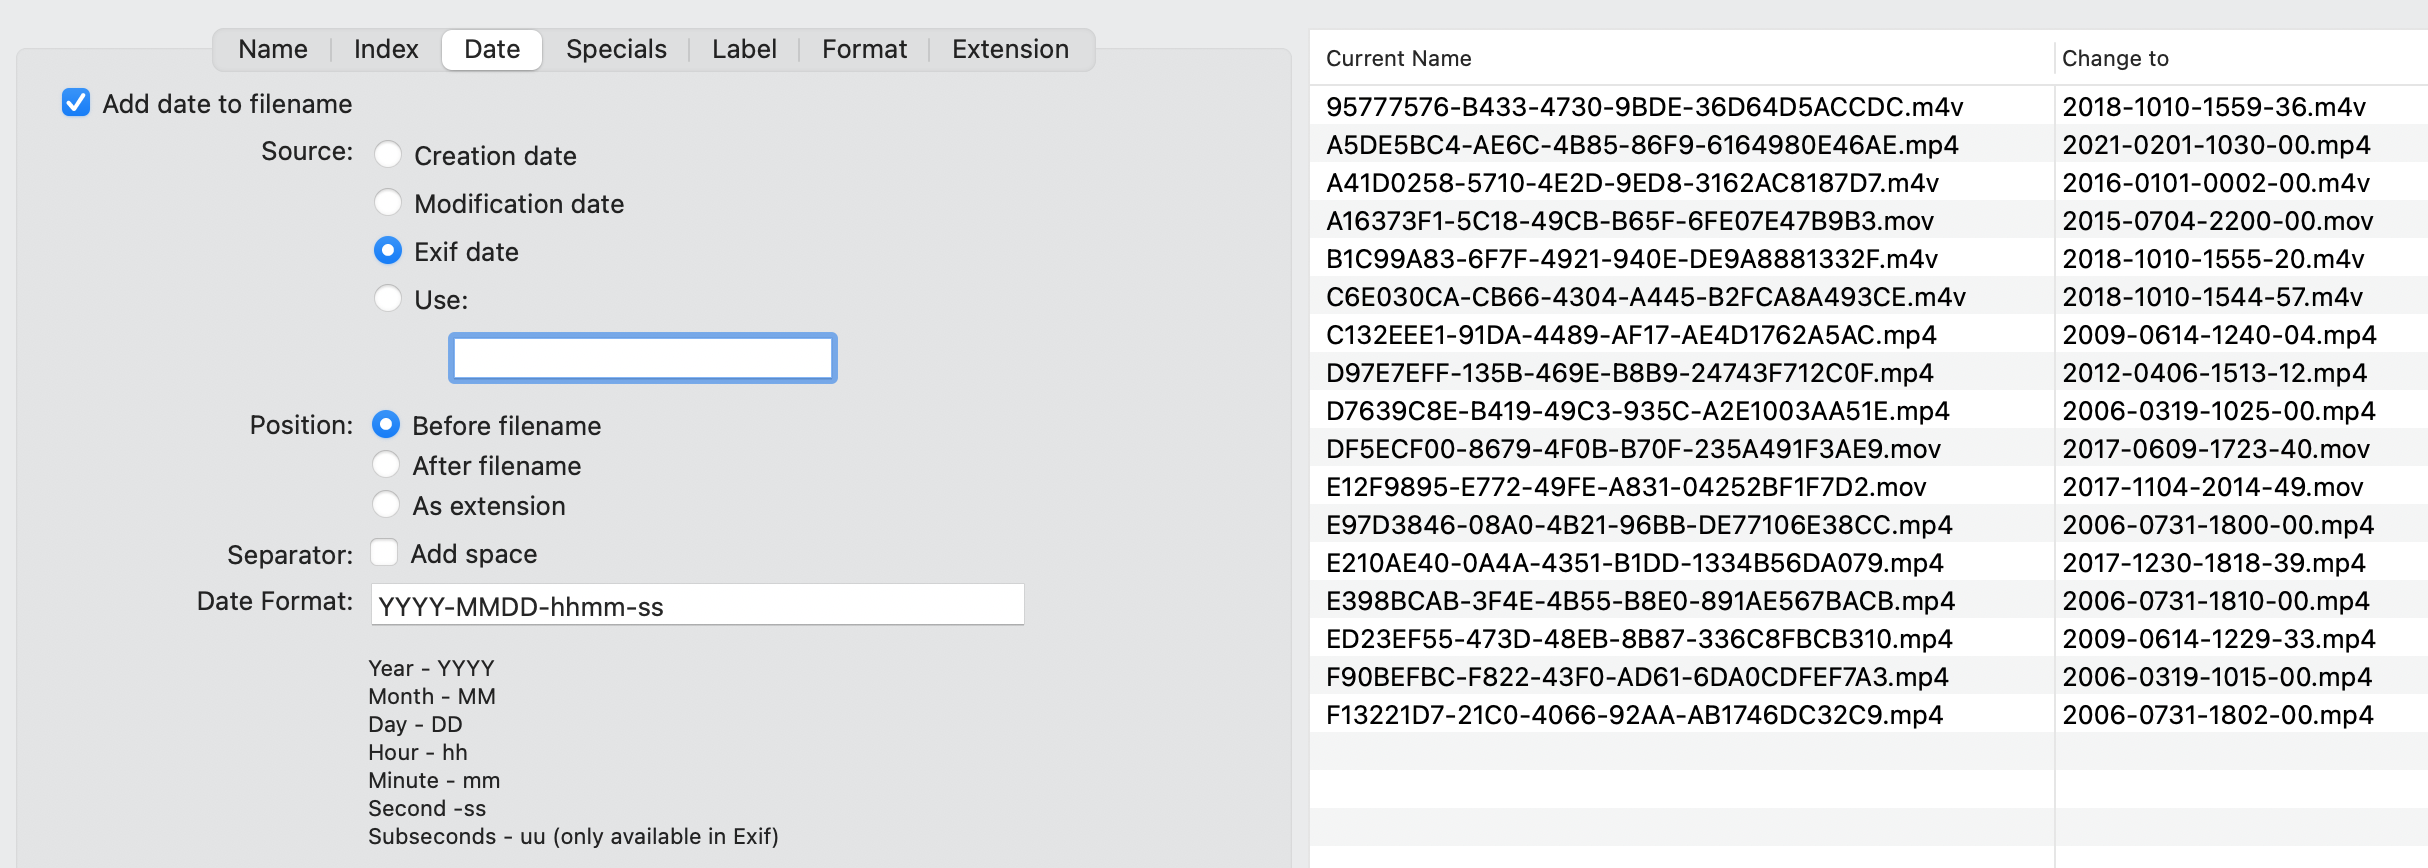Go to the Label tab
2428x868 pixels.
[744, 49]
